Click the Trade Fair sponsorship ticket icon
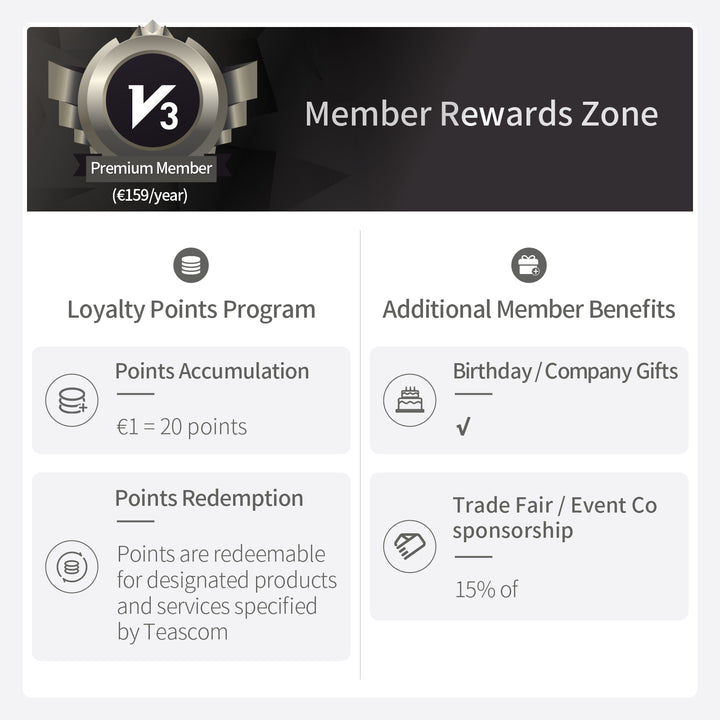This screenshot has width=720, height=720. pos(410,546)
